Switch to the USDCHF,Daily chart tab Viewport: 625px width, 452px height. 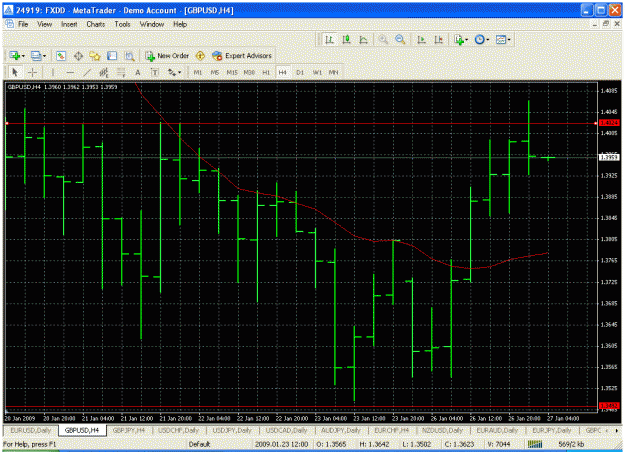(x=178, y=430)
